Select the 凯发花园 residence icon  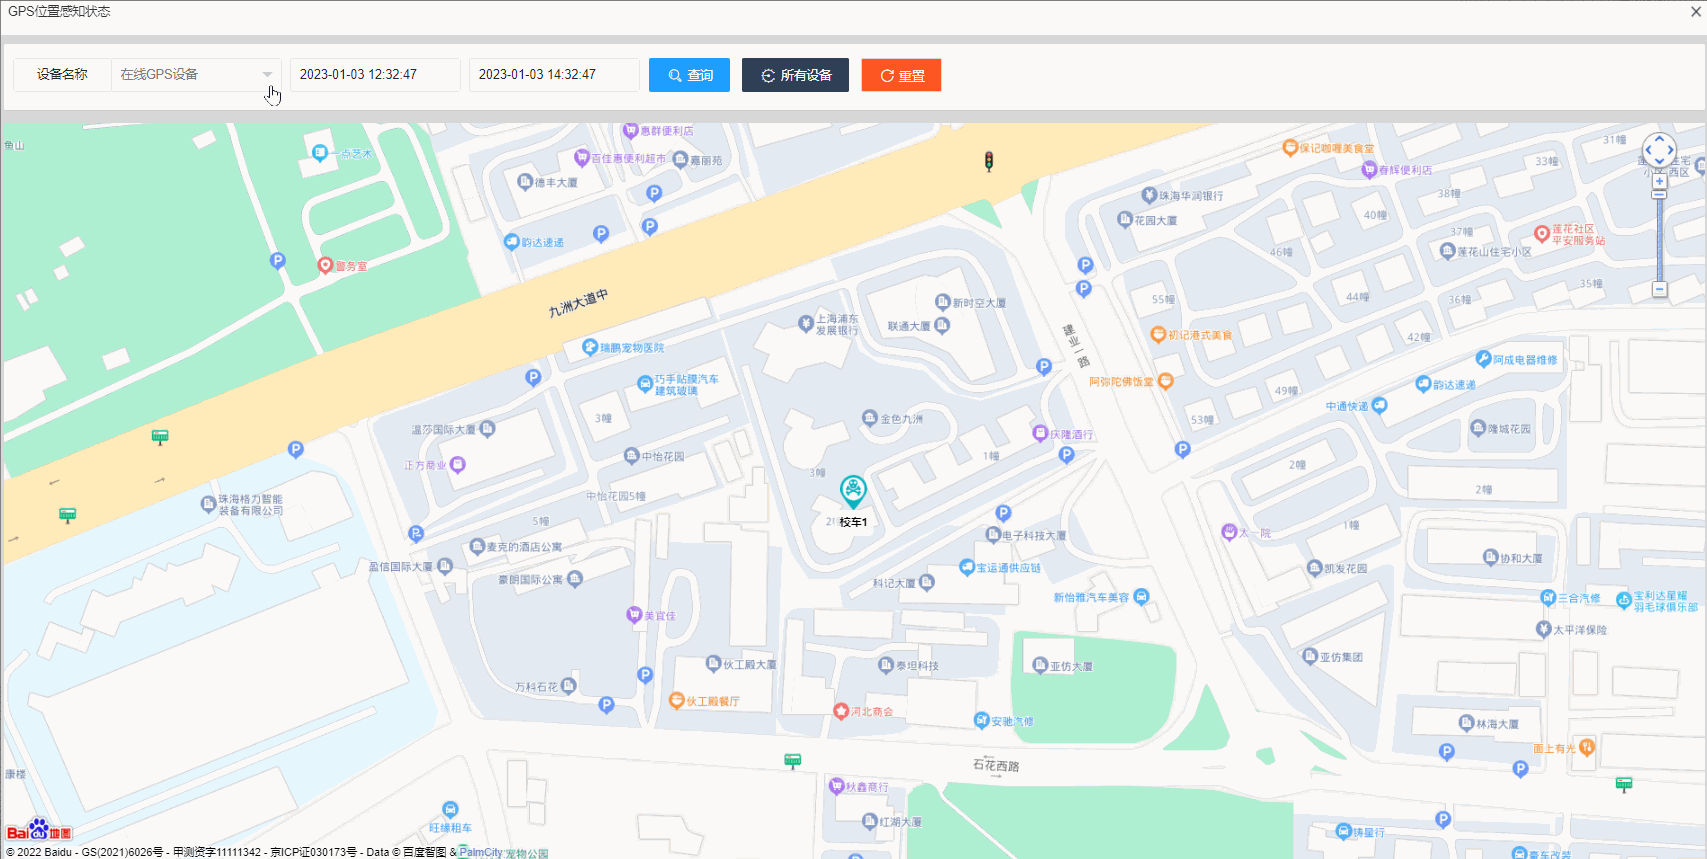tap(1315, 568)
